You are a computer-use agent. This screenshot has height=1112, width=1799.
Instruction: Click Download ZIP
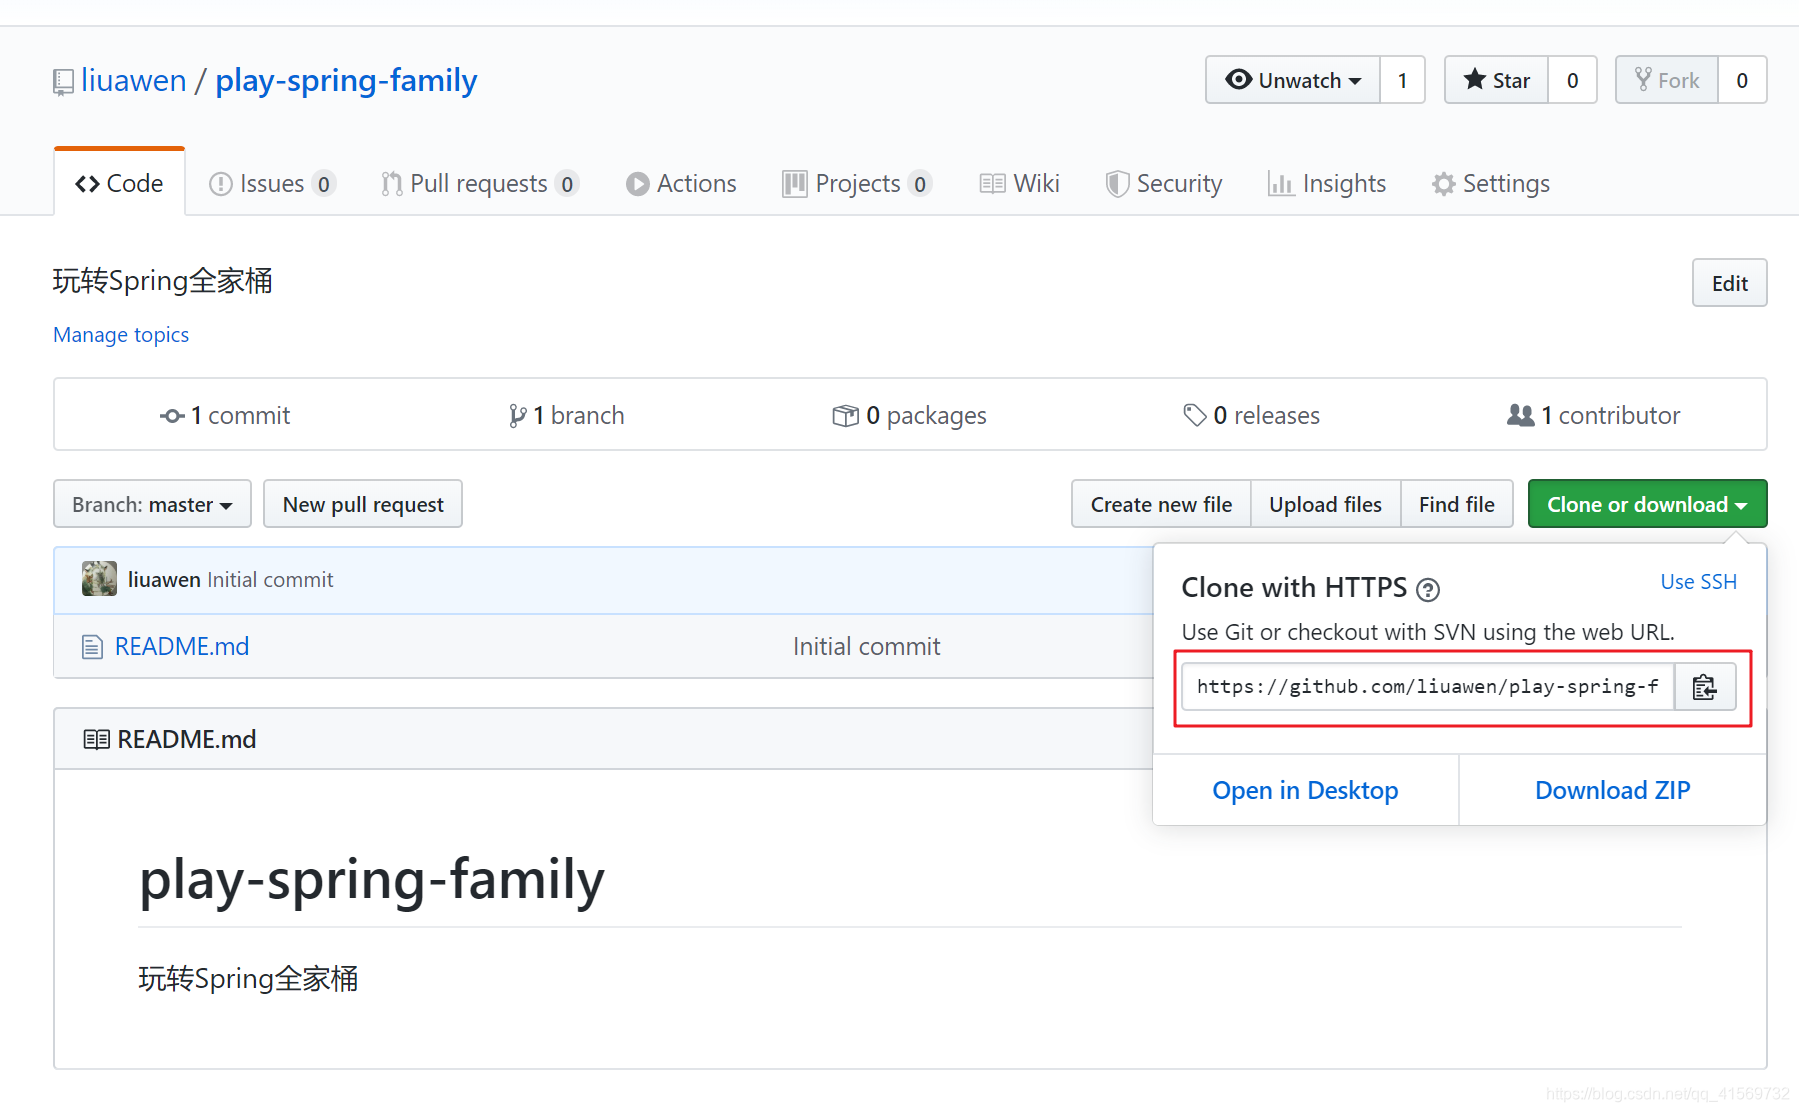click(x=1612, y=790)
